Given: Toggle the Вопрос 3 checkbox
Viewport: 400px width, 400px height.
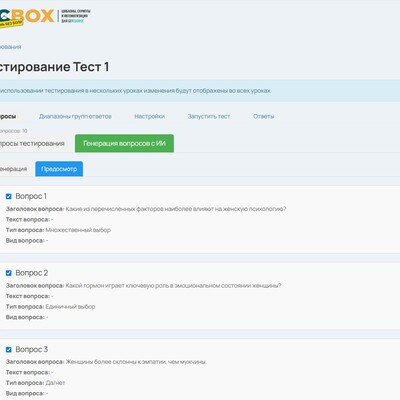Looking at the screenshot, I should (9, 350).
